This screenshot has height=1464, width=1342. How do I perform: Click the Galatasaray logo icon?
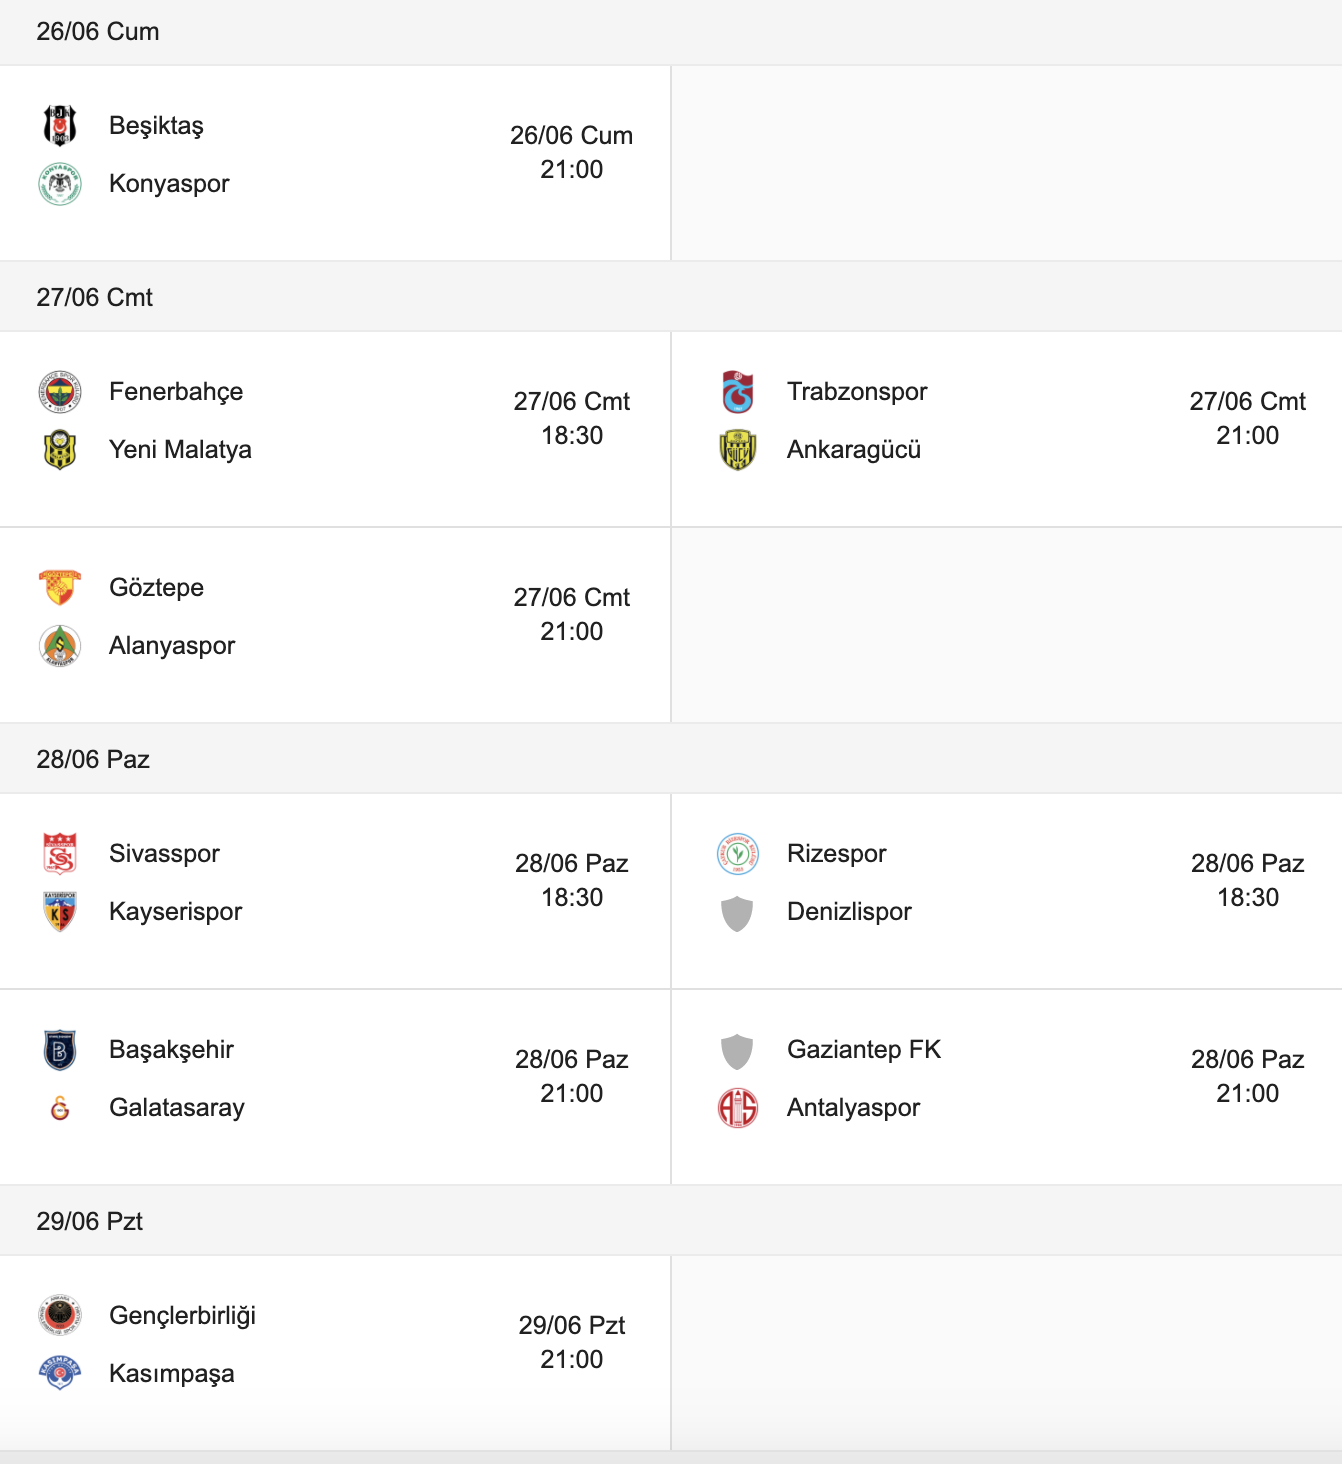tap(60, 1108)
